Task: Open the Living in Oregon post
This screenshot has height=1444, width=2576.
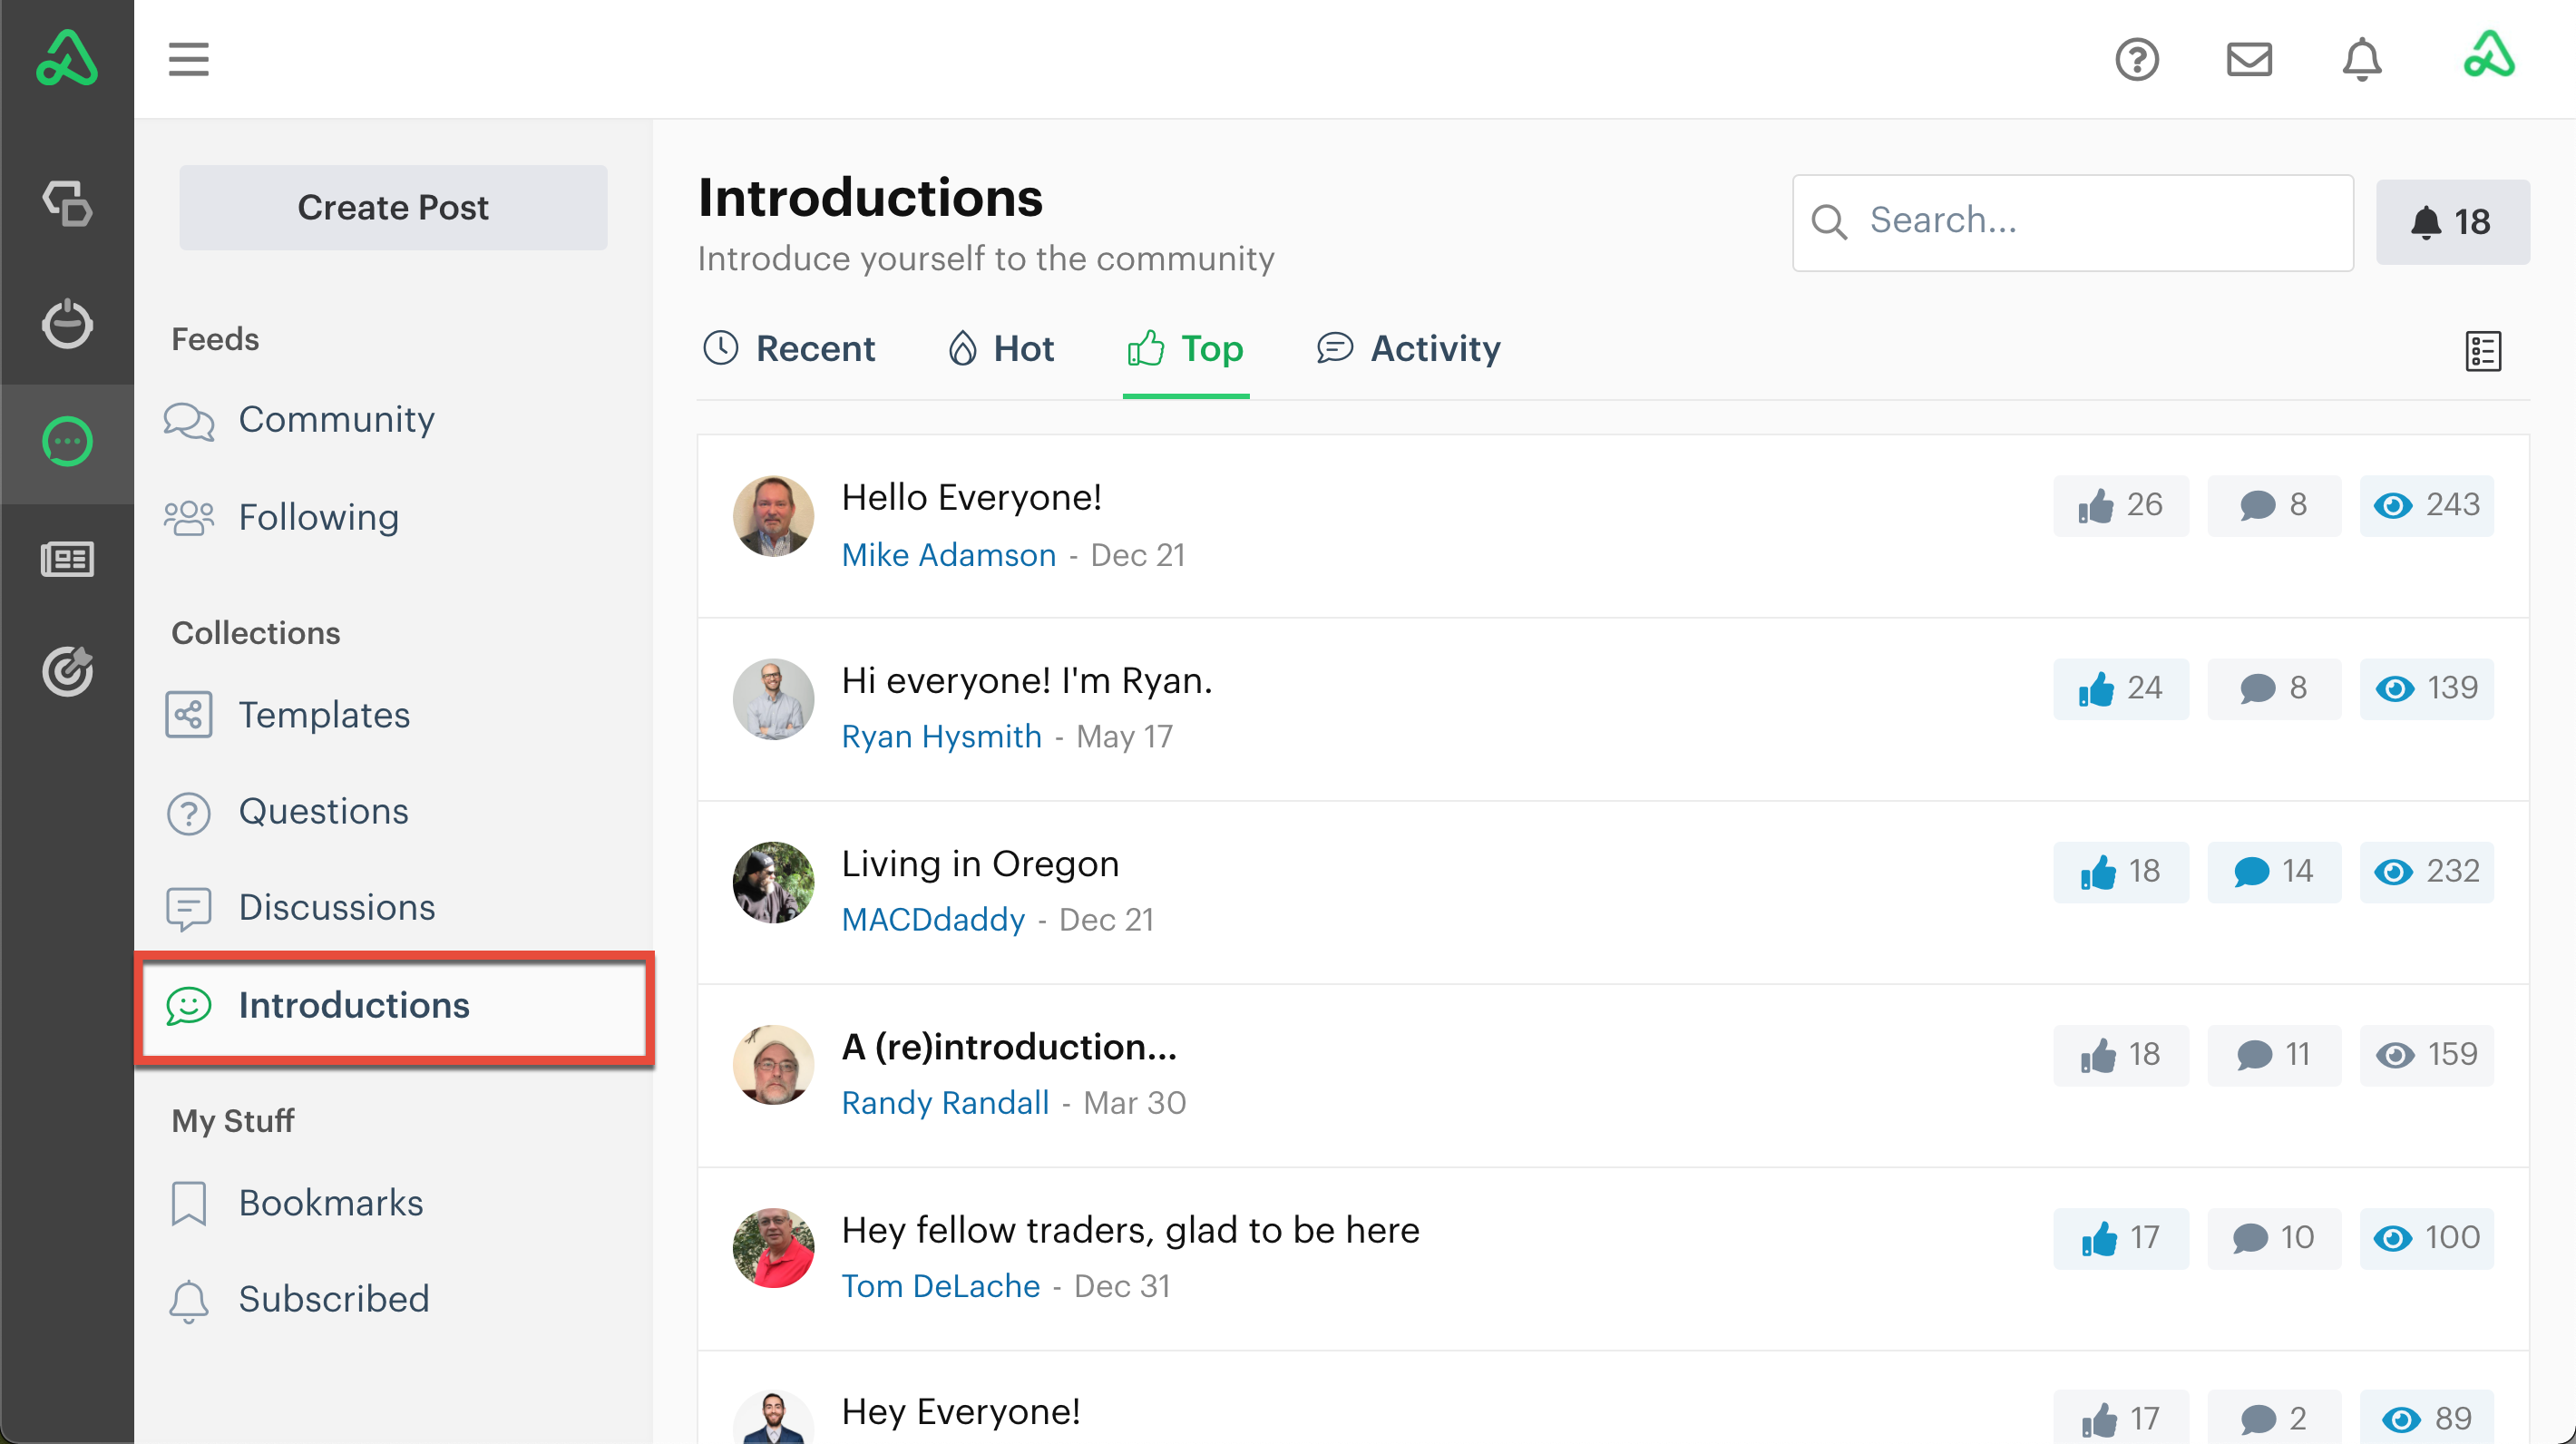Action: pos(980,864)
